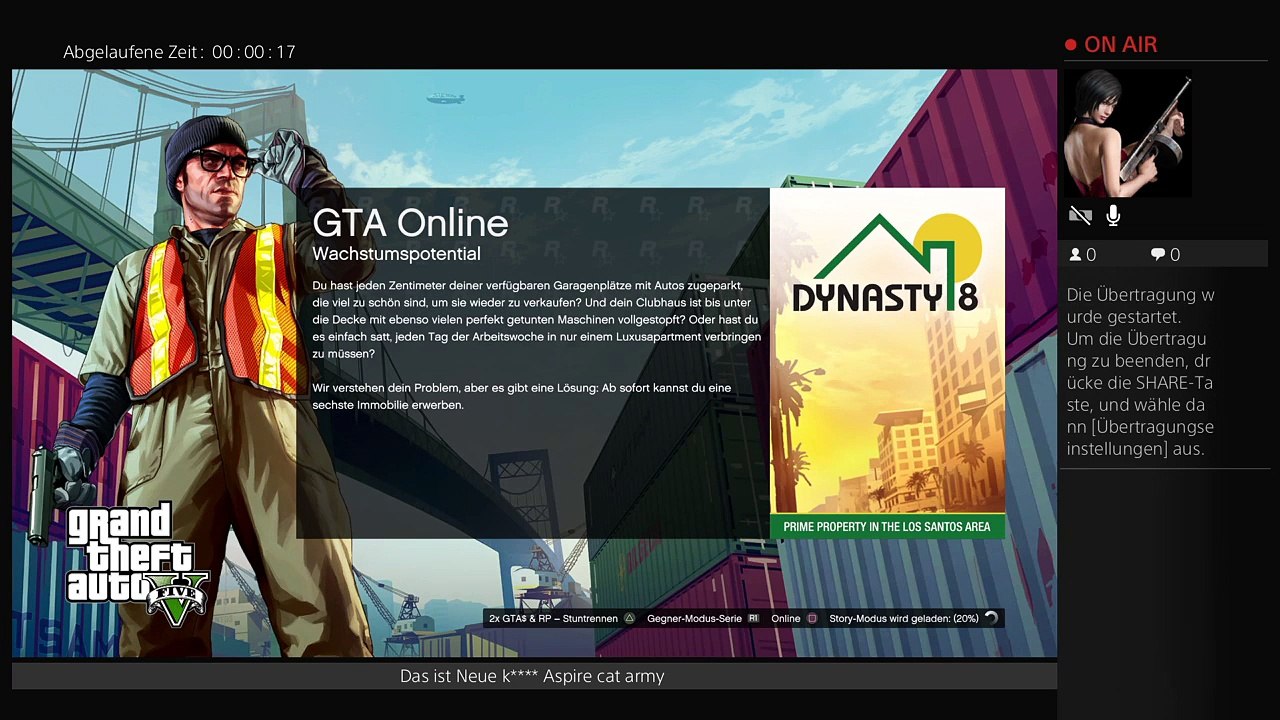Click the Grand Theft Auto Five logo

click(137, 565)
